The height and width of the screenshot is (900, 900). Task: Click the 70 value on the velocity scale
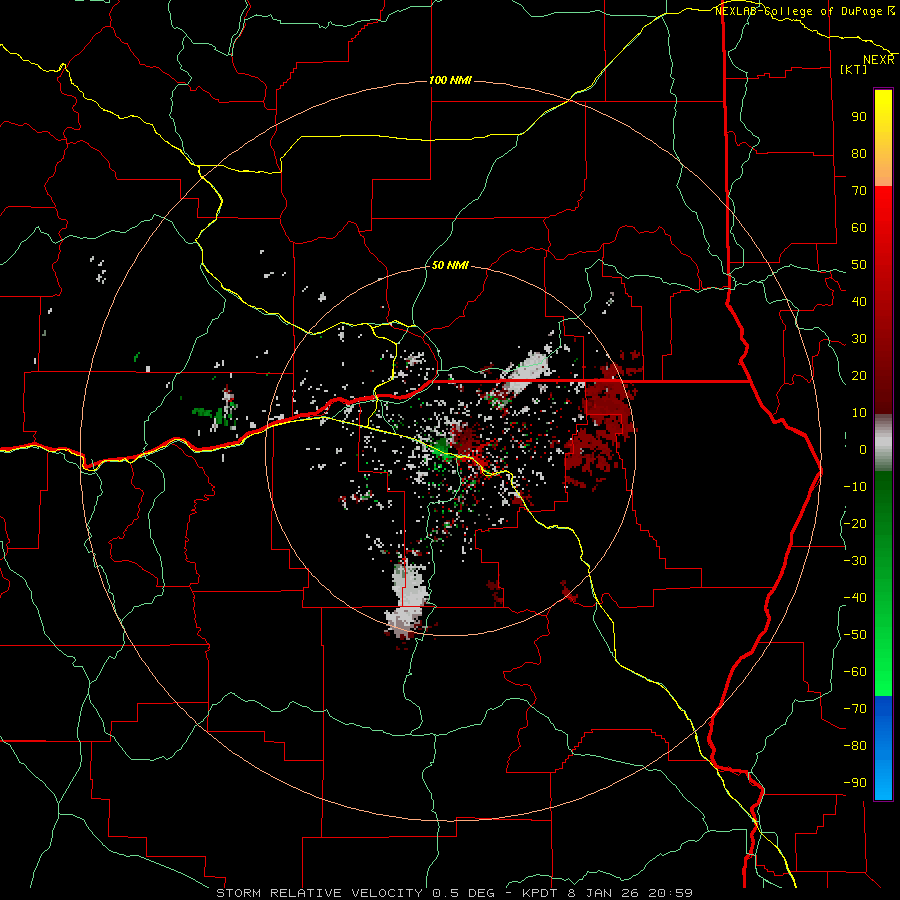[x=859, y=191]
